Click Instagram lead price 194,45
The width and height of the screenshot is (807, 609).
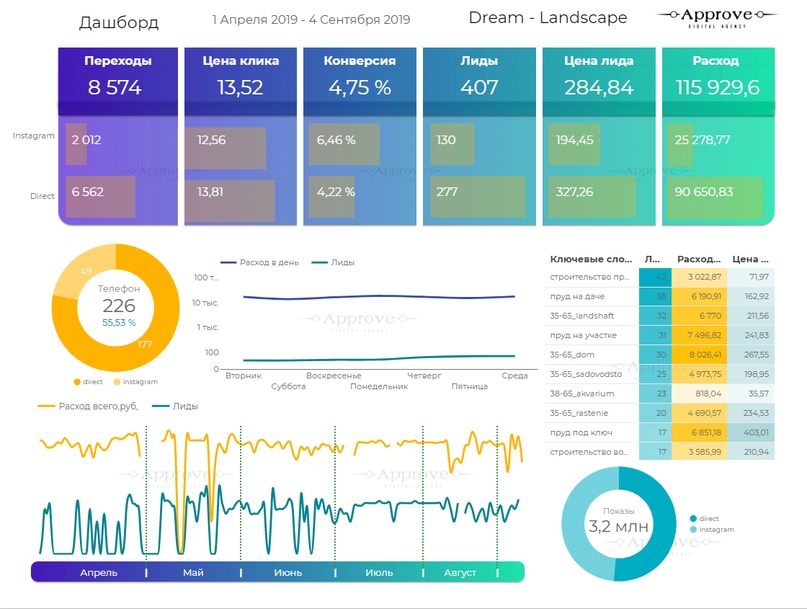point(574,140)
